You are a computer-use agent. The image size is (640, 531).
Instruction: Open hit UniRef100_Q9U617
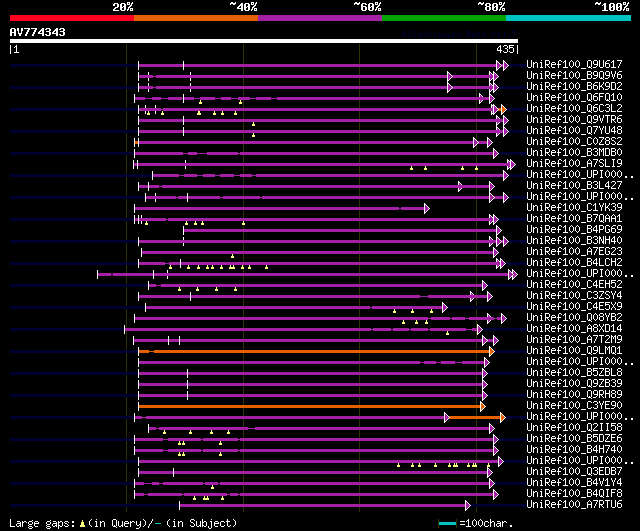[574, 64]
